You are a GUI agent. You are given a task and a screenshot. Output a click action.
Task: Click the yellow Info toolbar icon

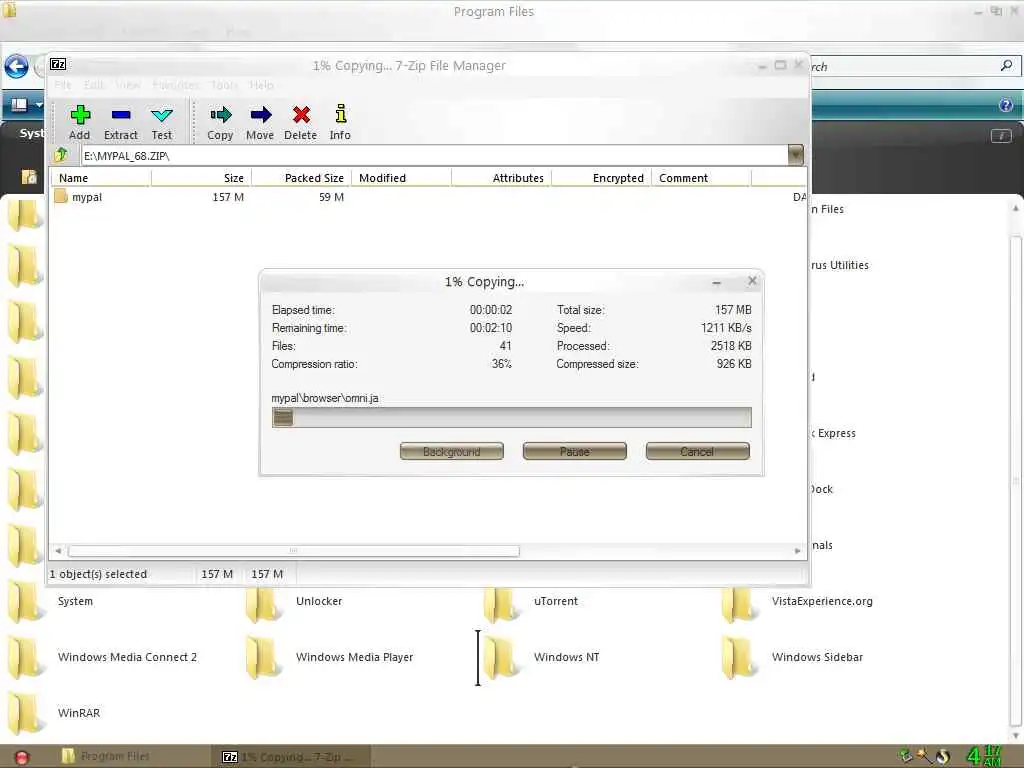tap(340, 114)
